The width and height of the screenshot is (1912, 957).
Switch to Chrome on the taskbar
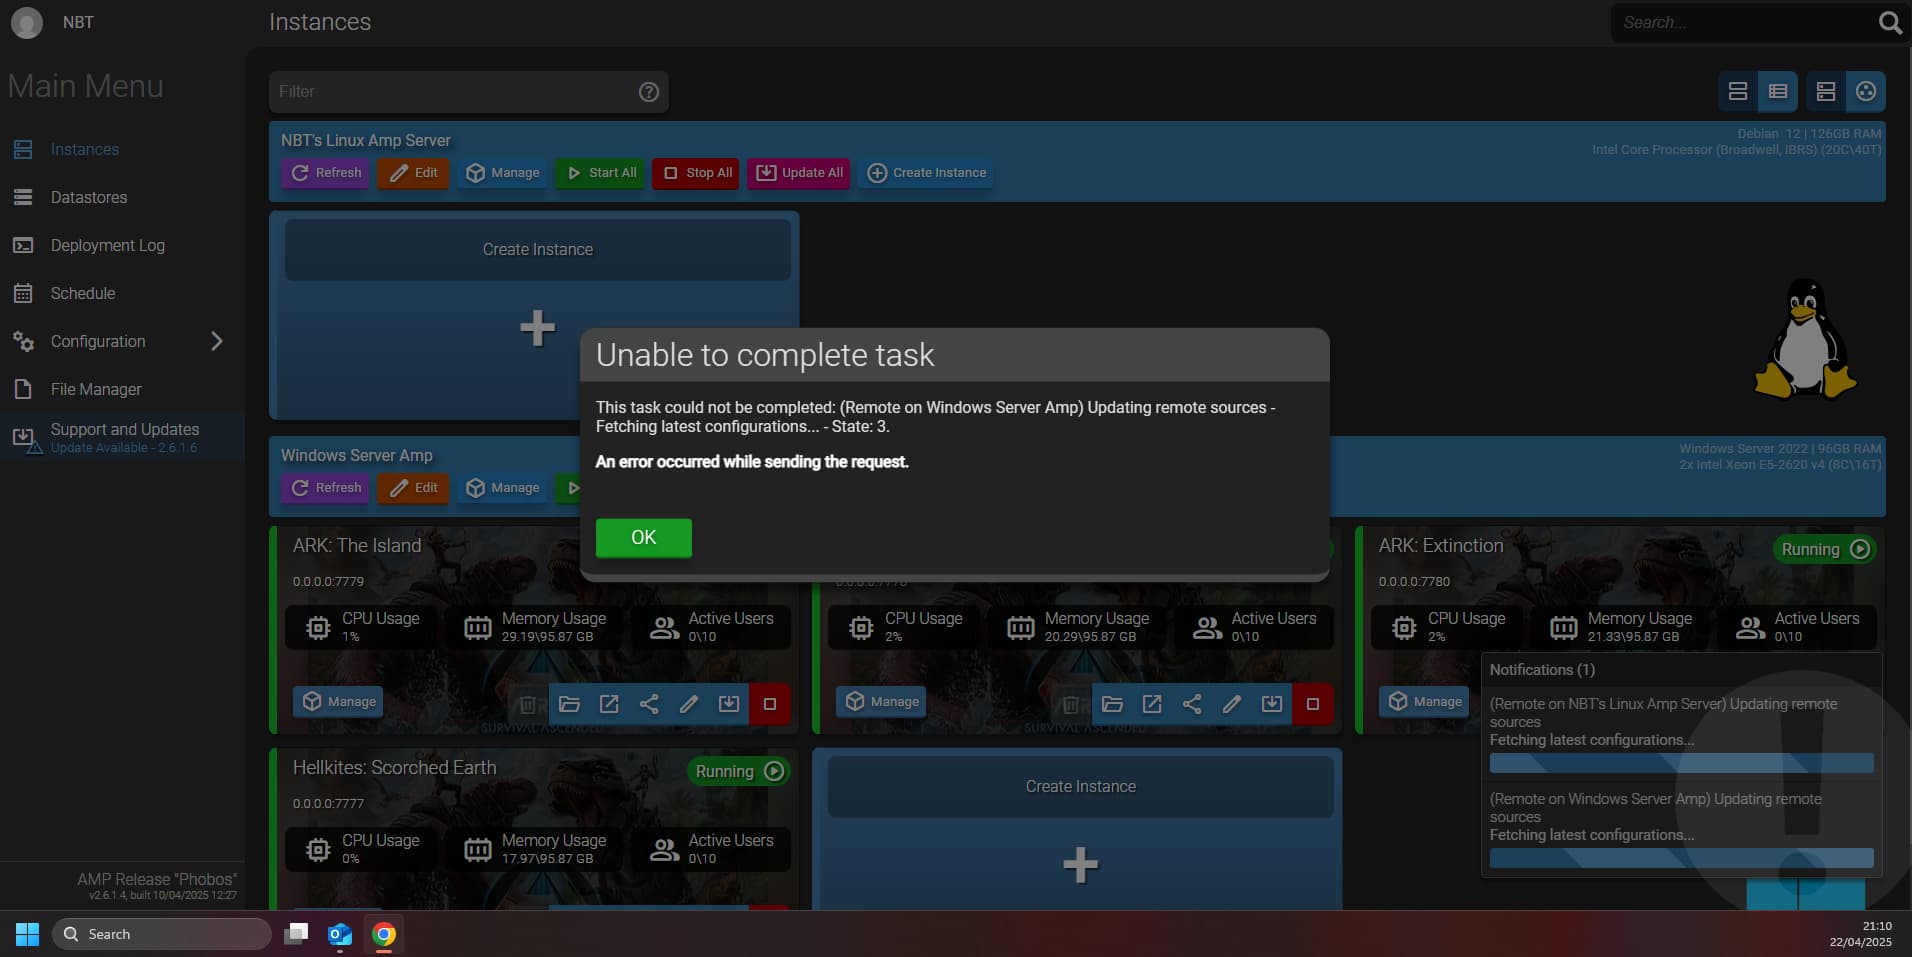[x=384, y=934]
